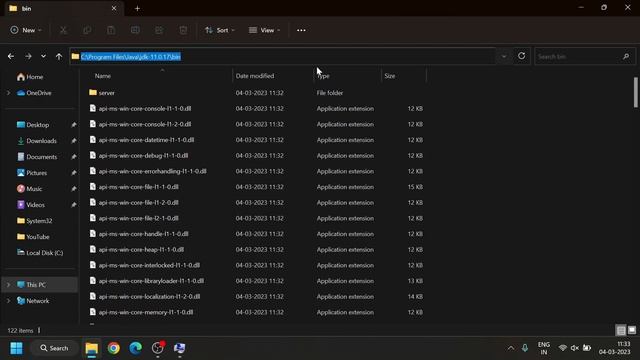This screenshot has height=360, width=640.
Task: Sort by Type column header
Action: [x=323, y=76]
